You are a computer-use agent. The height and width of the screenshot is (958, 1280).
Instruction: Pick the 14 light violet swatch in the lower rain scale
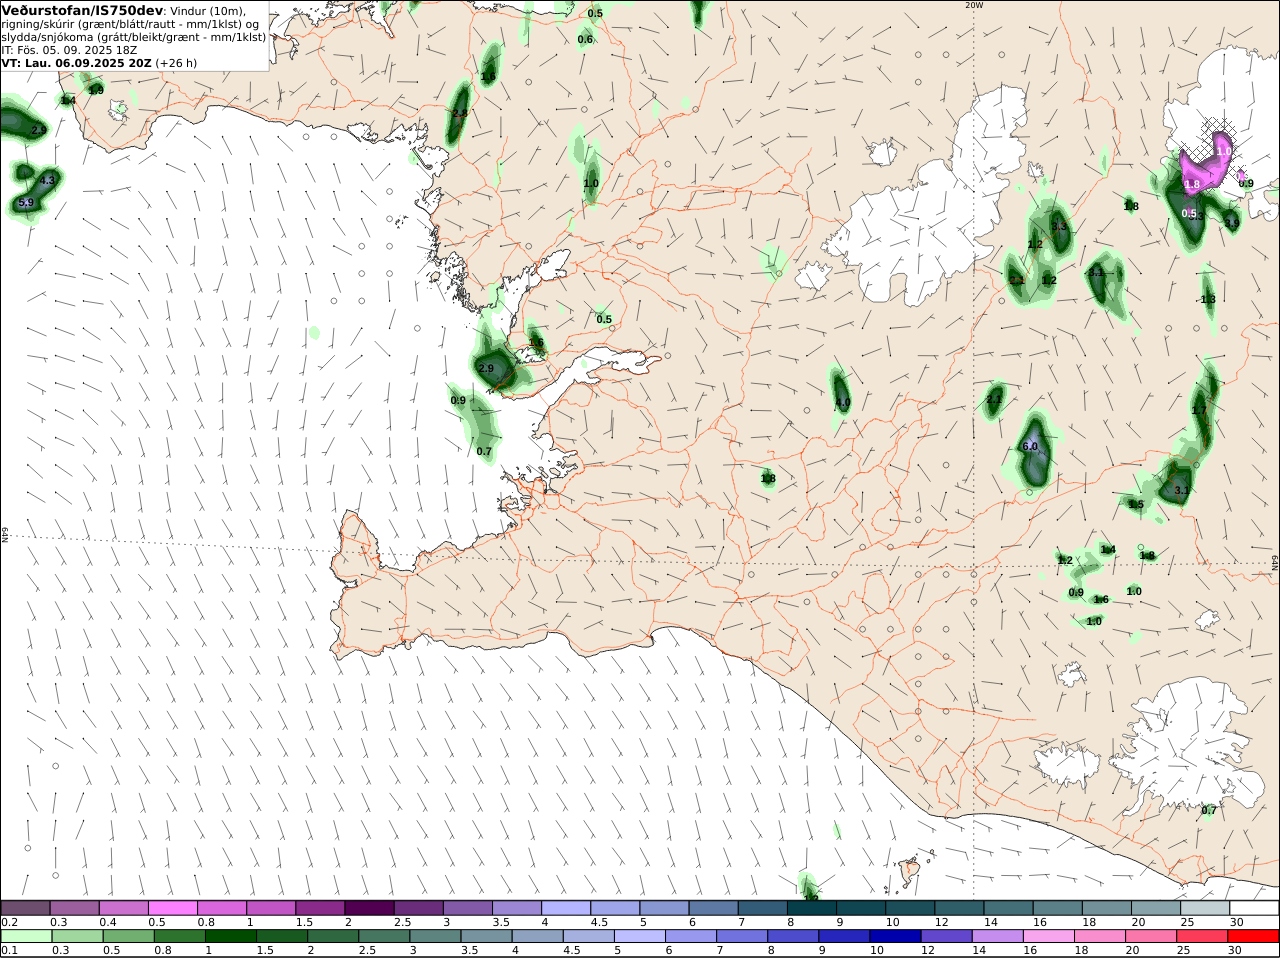[998, 936]
